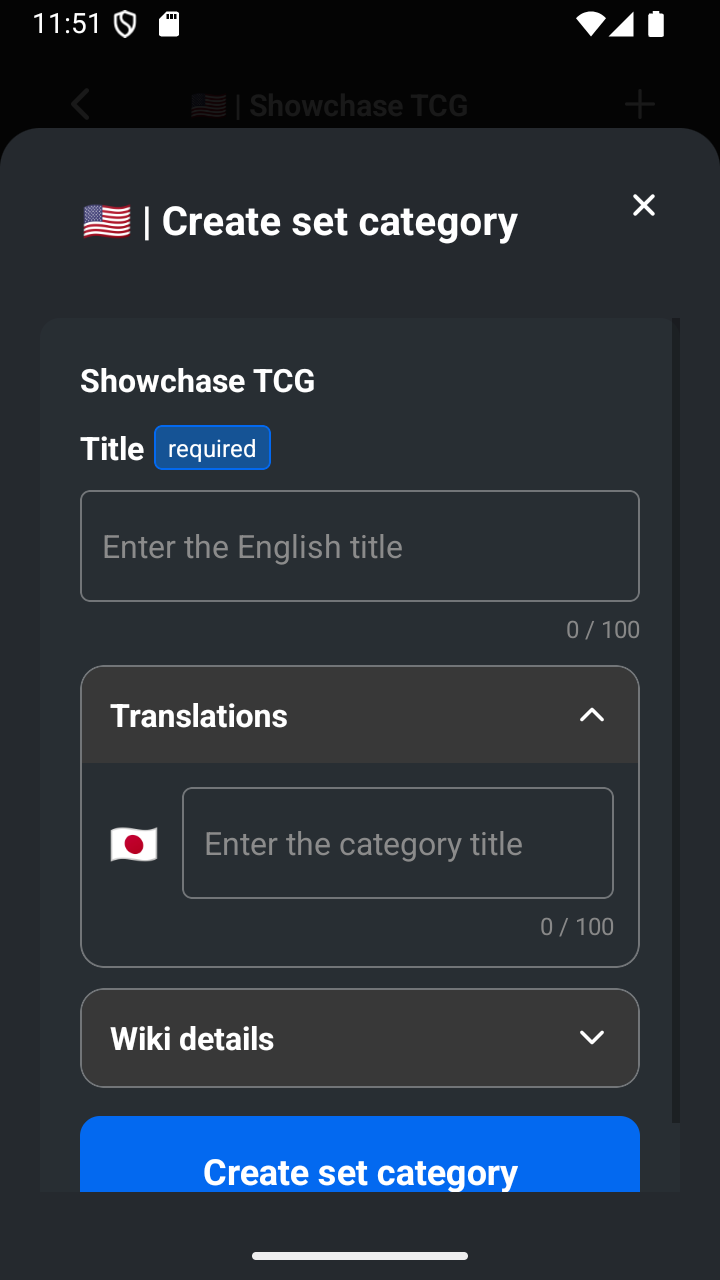Tap the US flag icon in dialog title
Viewport: 720px width, 1280px height.
(107, 221)
